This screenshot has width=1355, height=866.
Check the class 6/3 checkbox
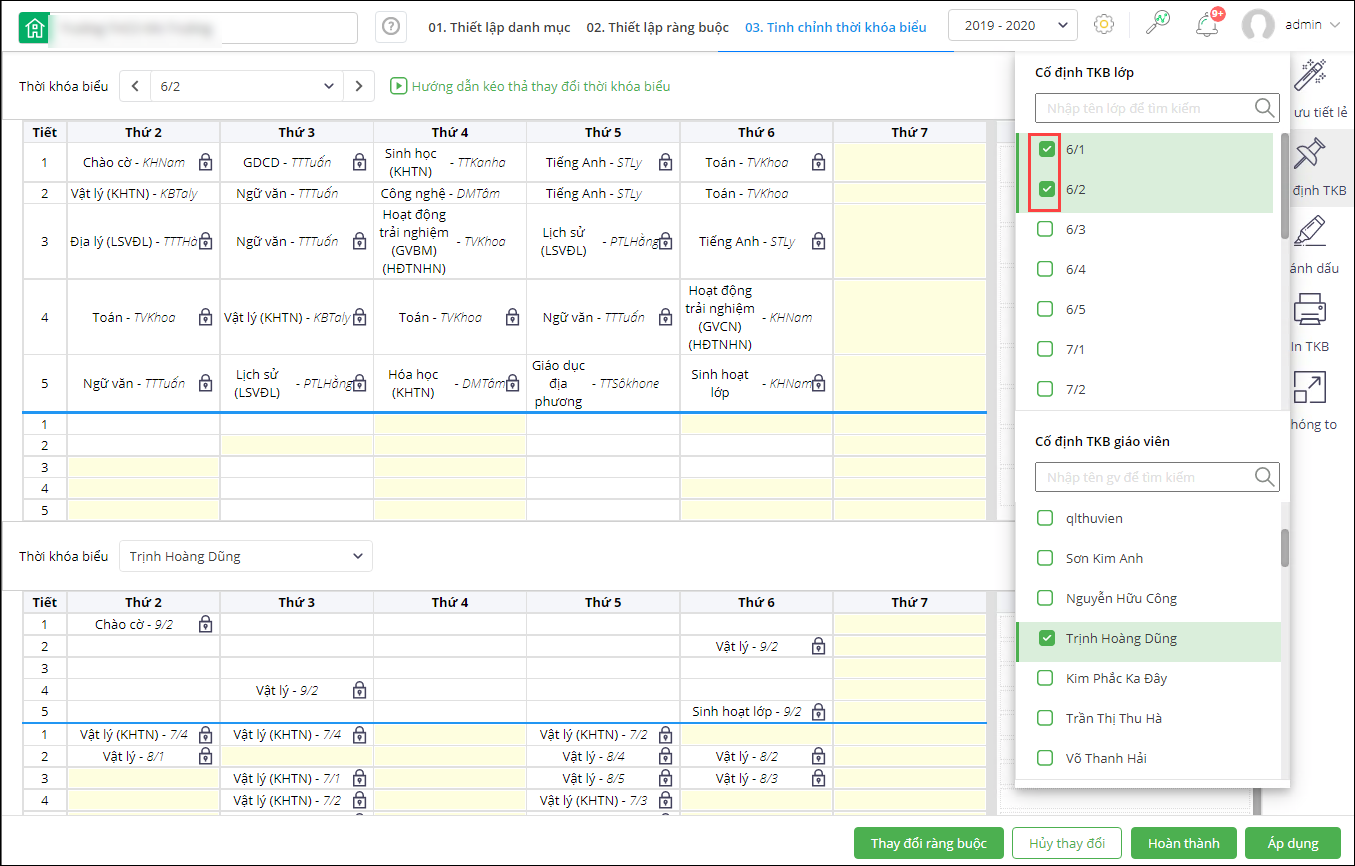(x=1046, y=229)
